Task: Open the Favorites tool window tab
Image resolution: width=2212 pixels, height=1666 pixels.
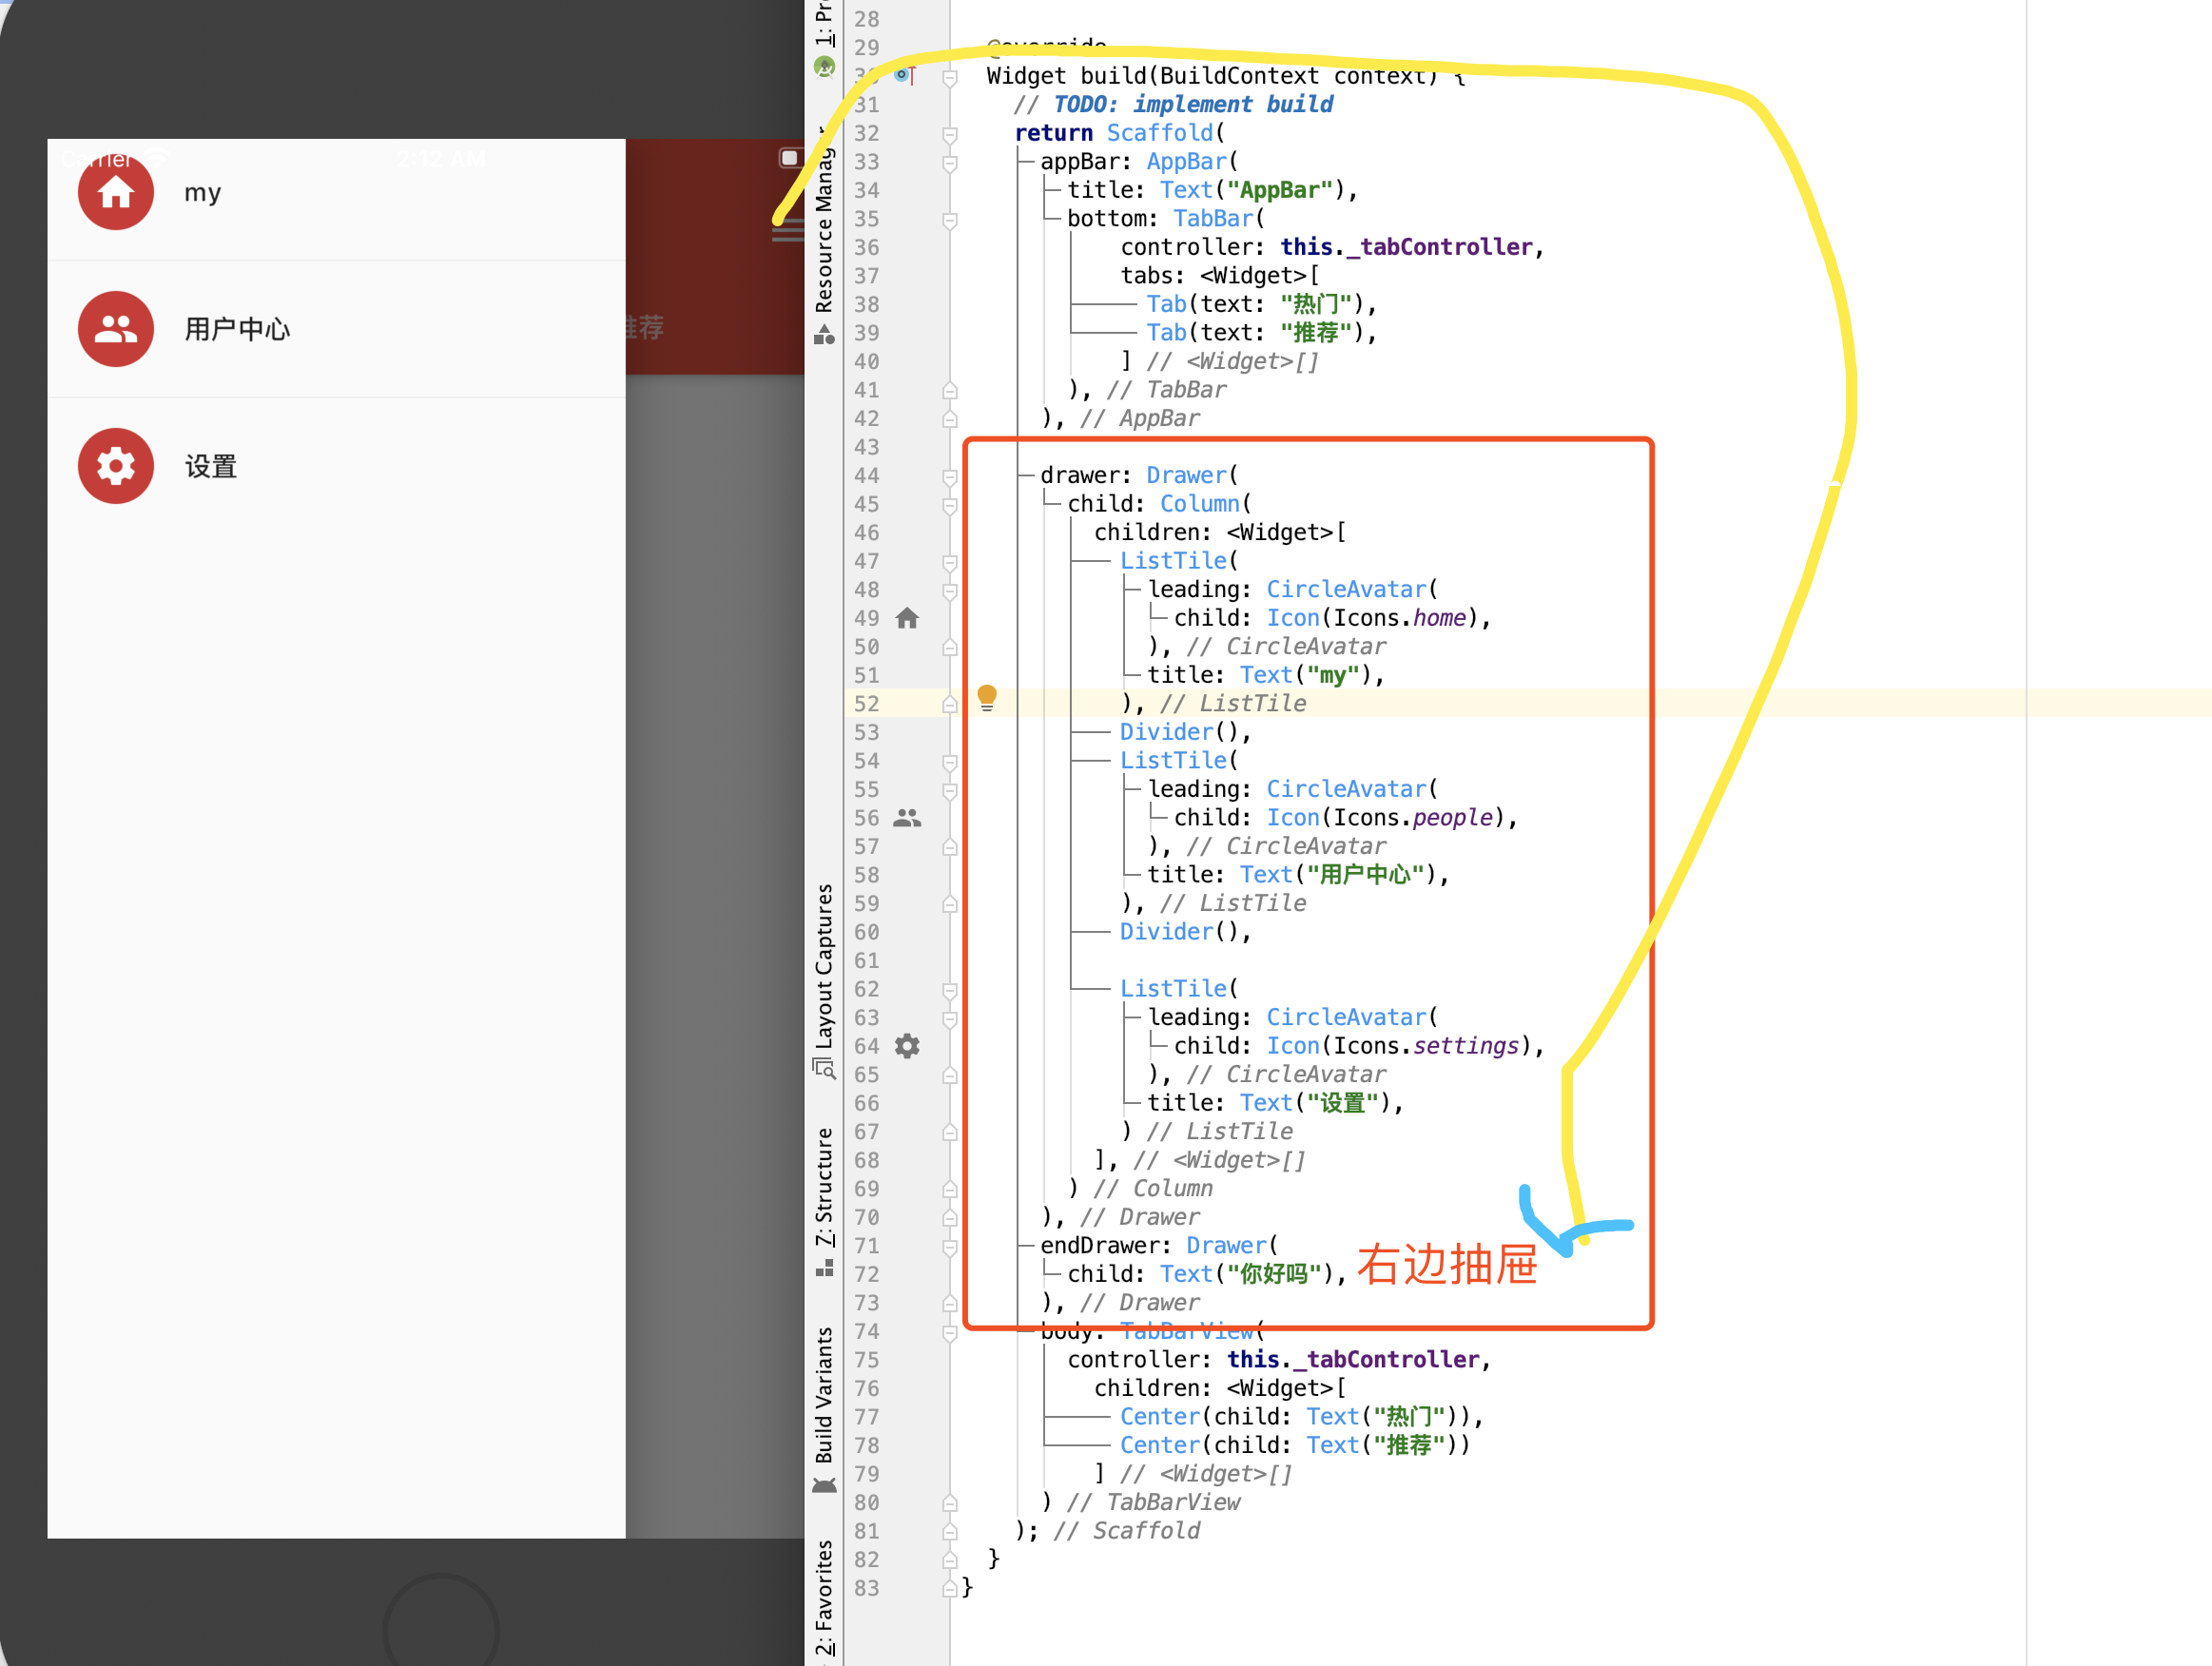Action: [x=824, y=1595]
